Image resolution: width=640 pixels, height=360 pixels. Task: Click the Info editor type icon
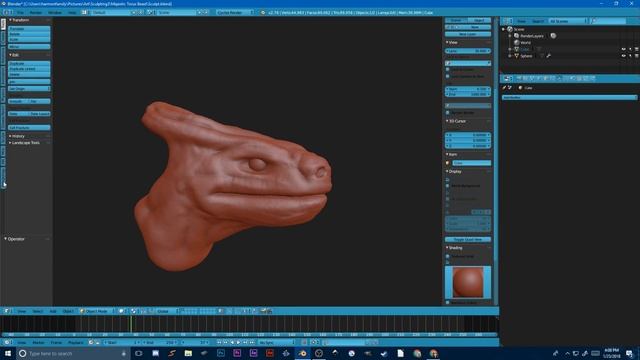[7, 13]
